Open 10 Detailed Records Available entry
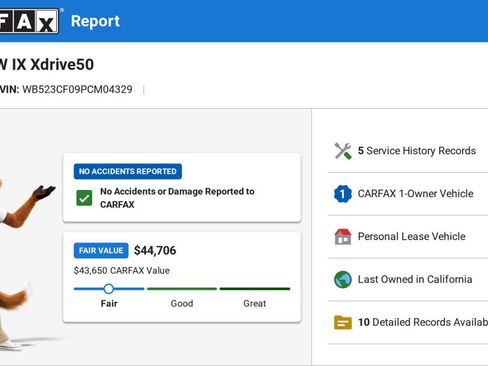This screenshot has height=366, width=488. [x=408, y=322]
